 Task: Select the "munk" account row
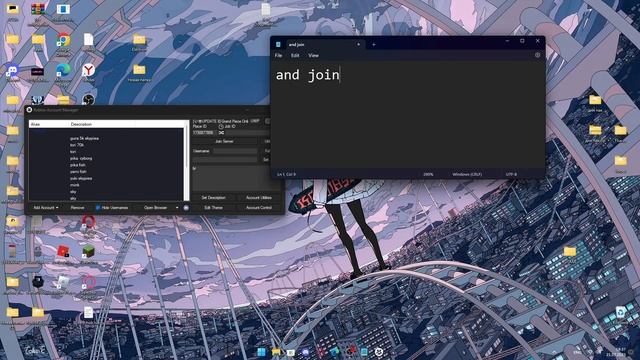[106, 185]
